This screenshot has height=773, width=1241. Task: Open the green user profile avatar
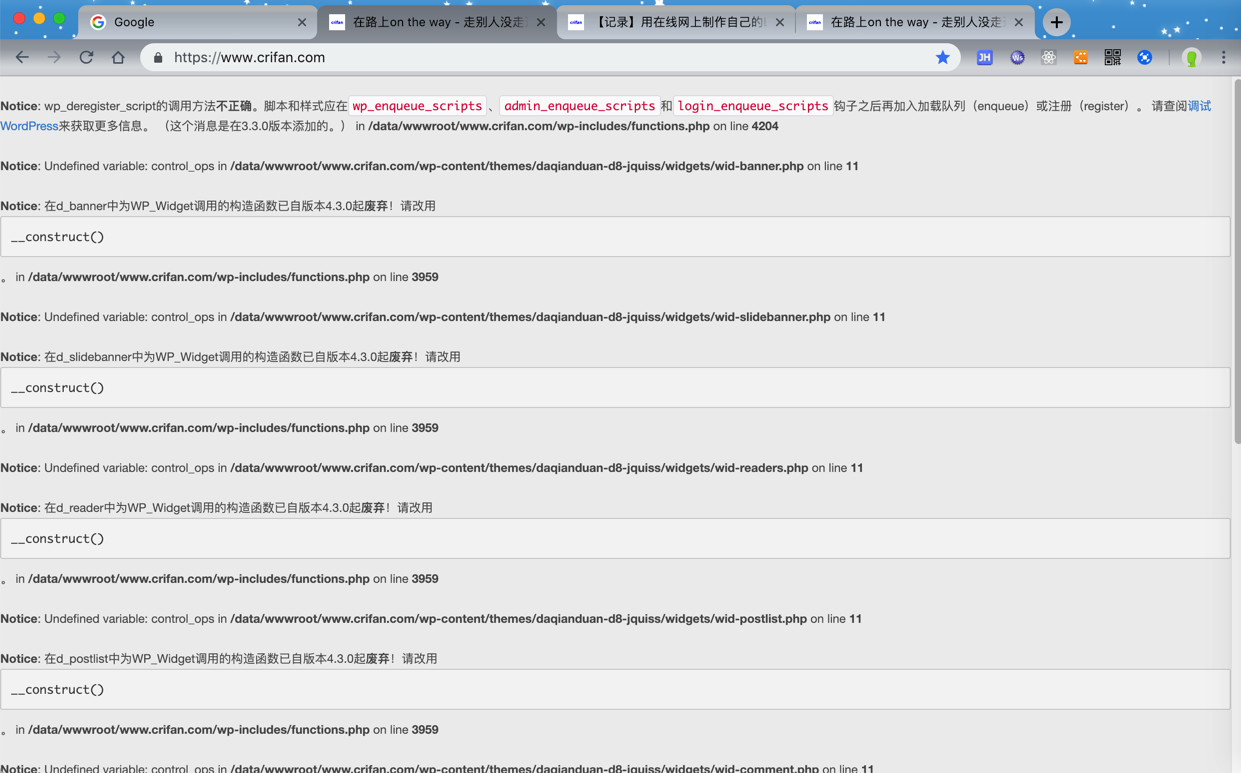pos(1191,58)
